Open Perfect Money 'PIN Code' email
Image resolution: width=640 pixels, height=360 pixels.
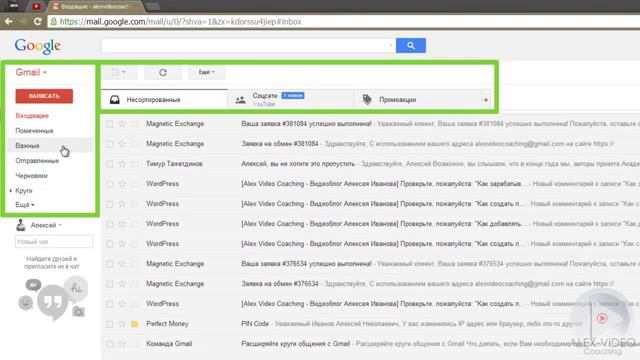coord(255,324)
